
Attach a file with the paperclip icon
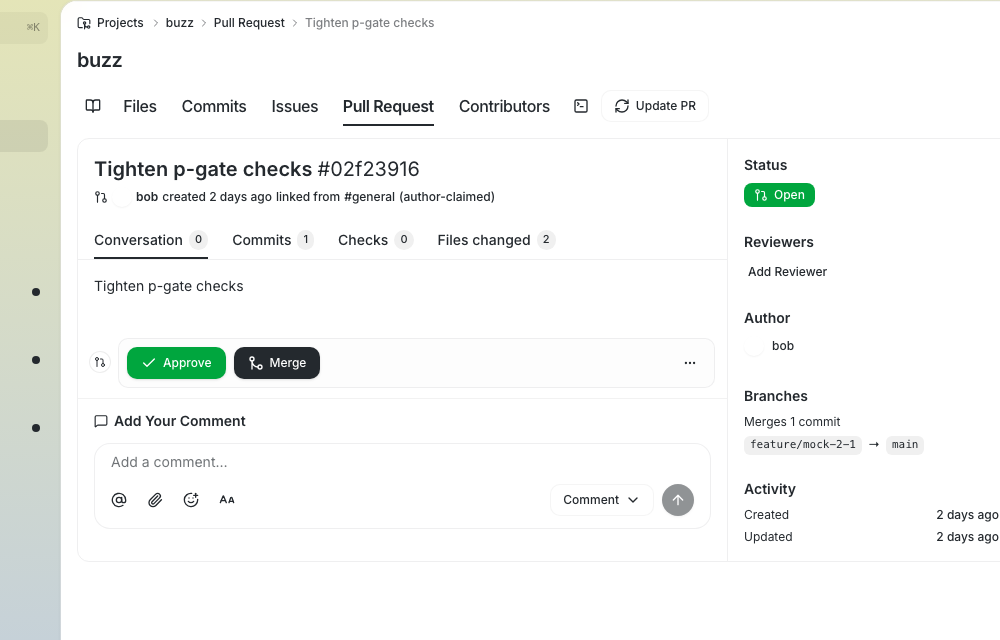click(x=155, y=500)
